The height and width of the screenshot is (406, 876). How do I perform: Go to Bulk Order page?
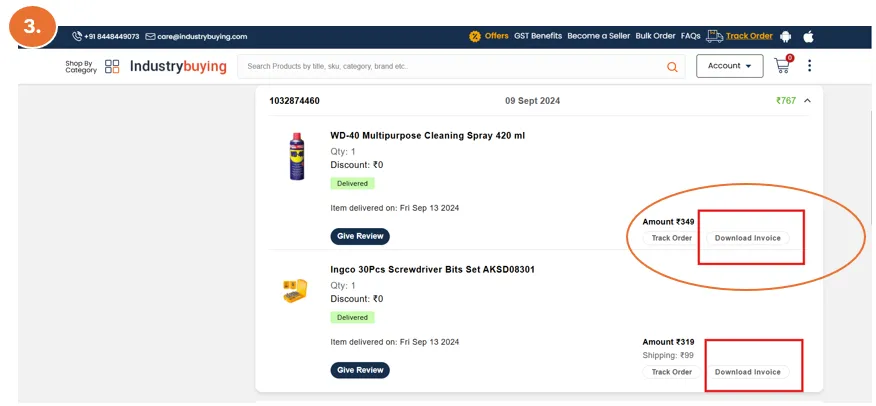656,36
